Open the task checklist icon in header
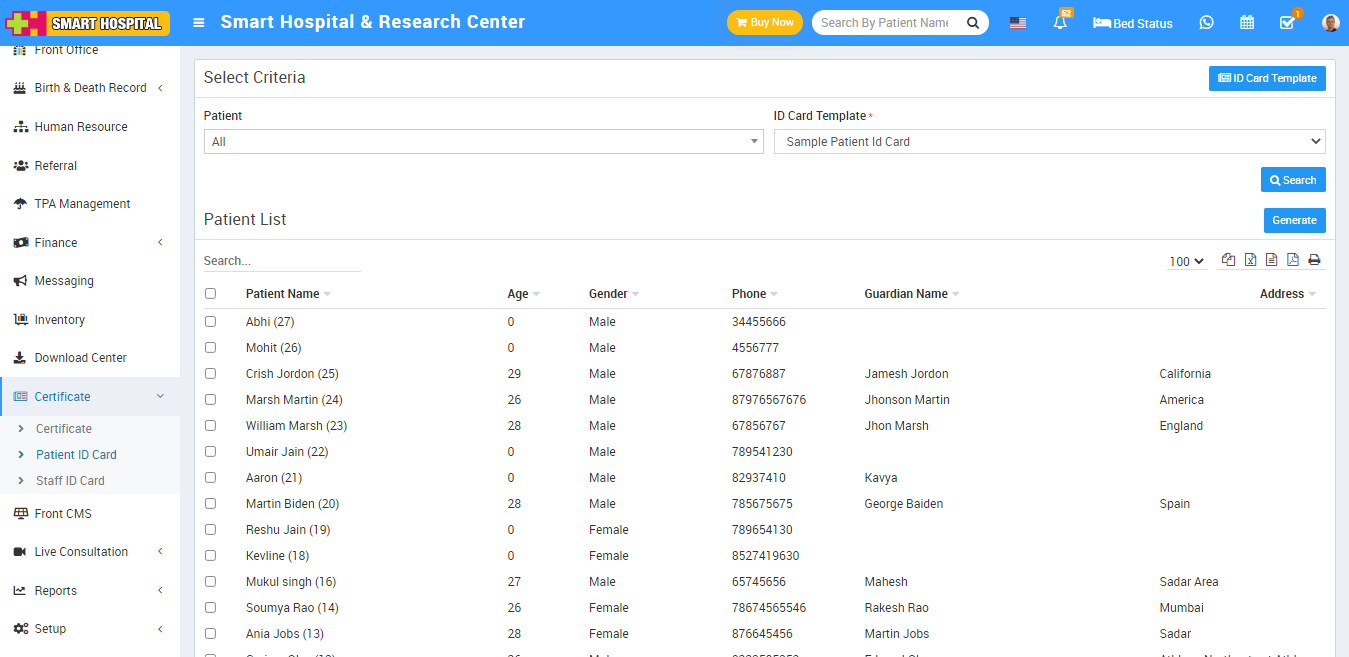Screen dimensions: 1349x657 point(1287,23)
